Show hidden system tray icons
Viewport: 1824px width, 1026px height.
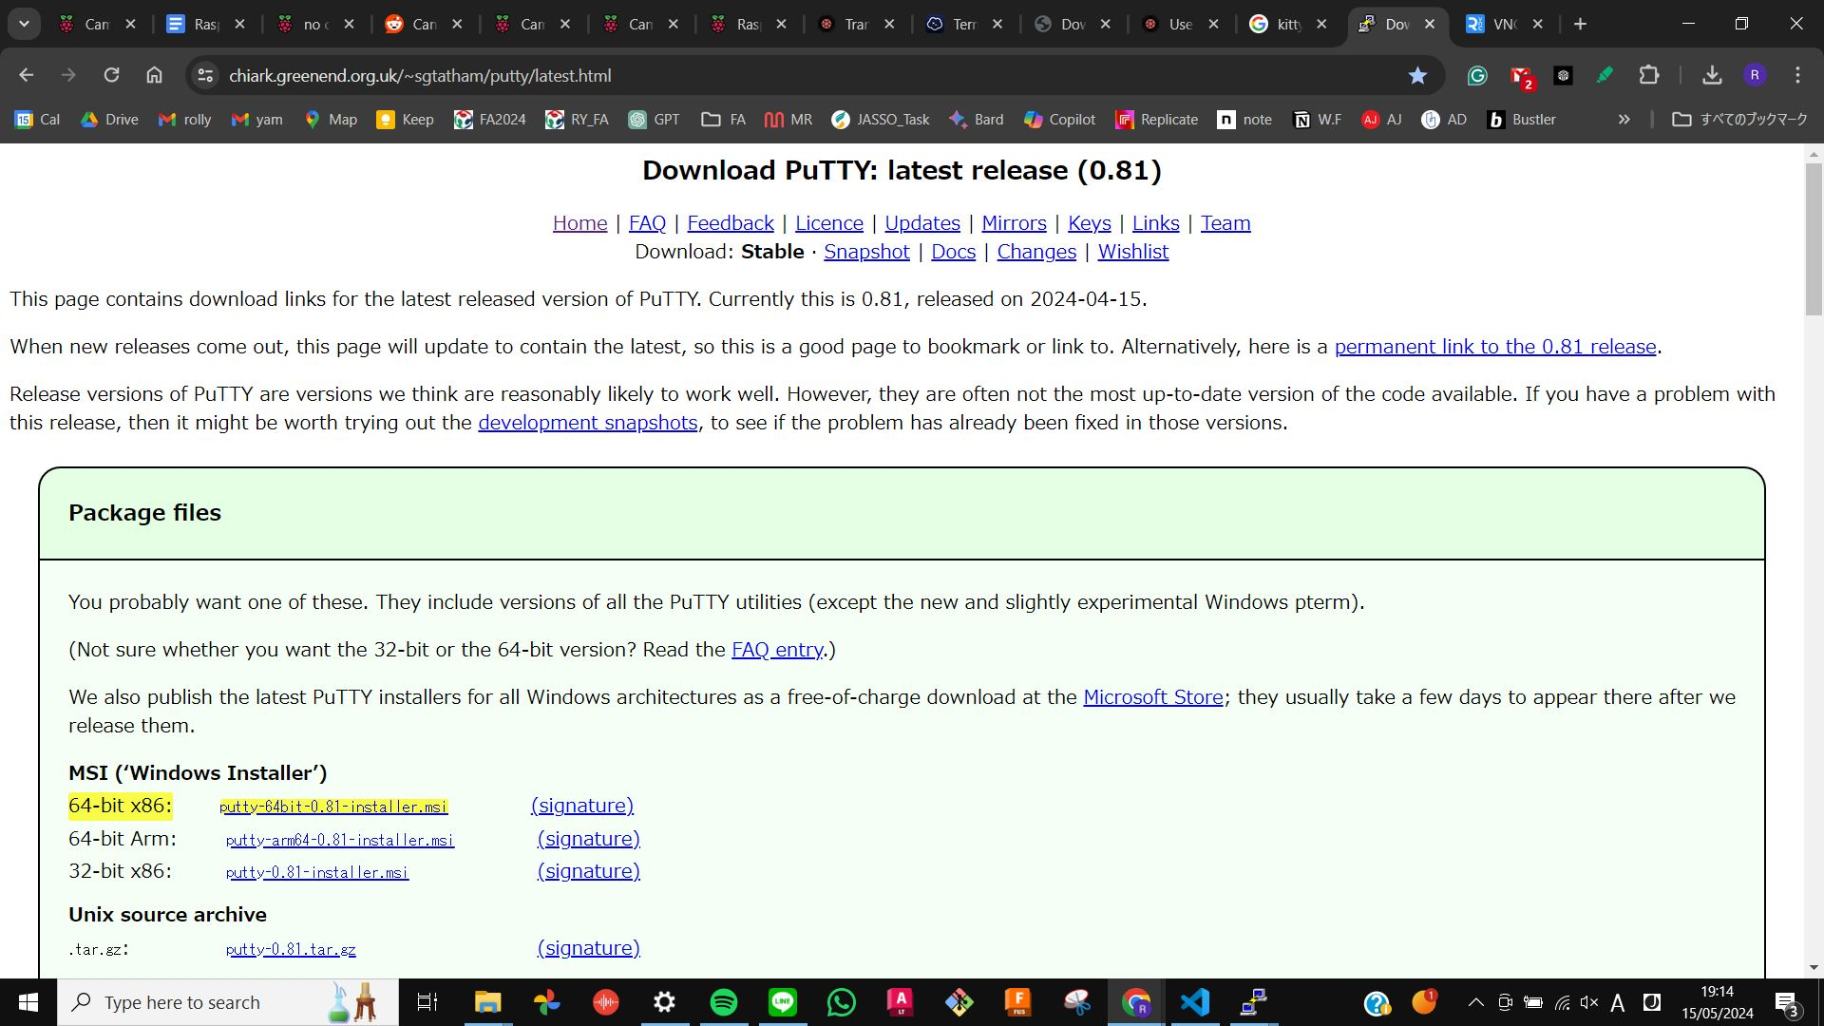(1476, 1002)
